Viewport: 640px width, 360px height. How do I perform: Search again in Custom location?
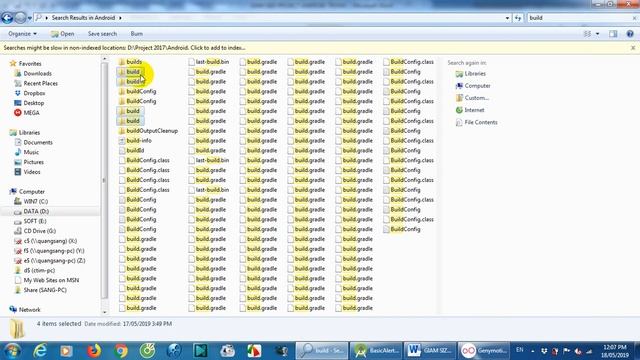click(476, 98)
